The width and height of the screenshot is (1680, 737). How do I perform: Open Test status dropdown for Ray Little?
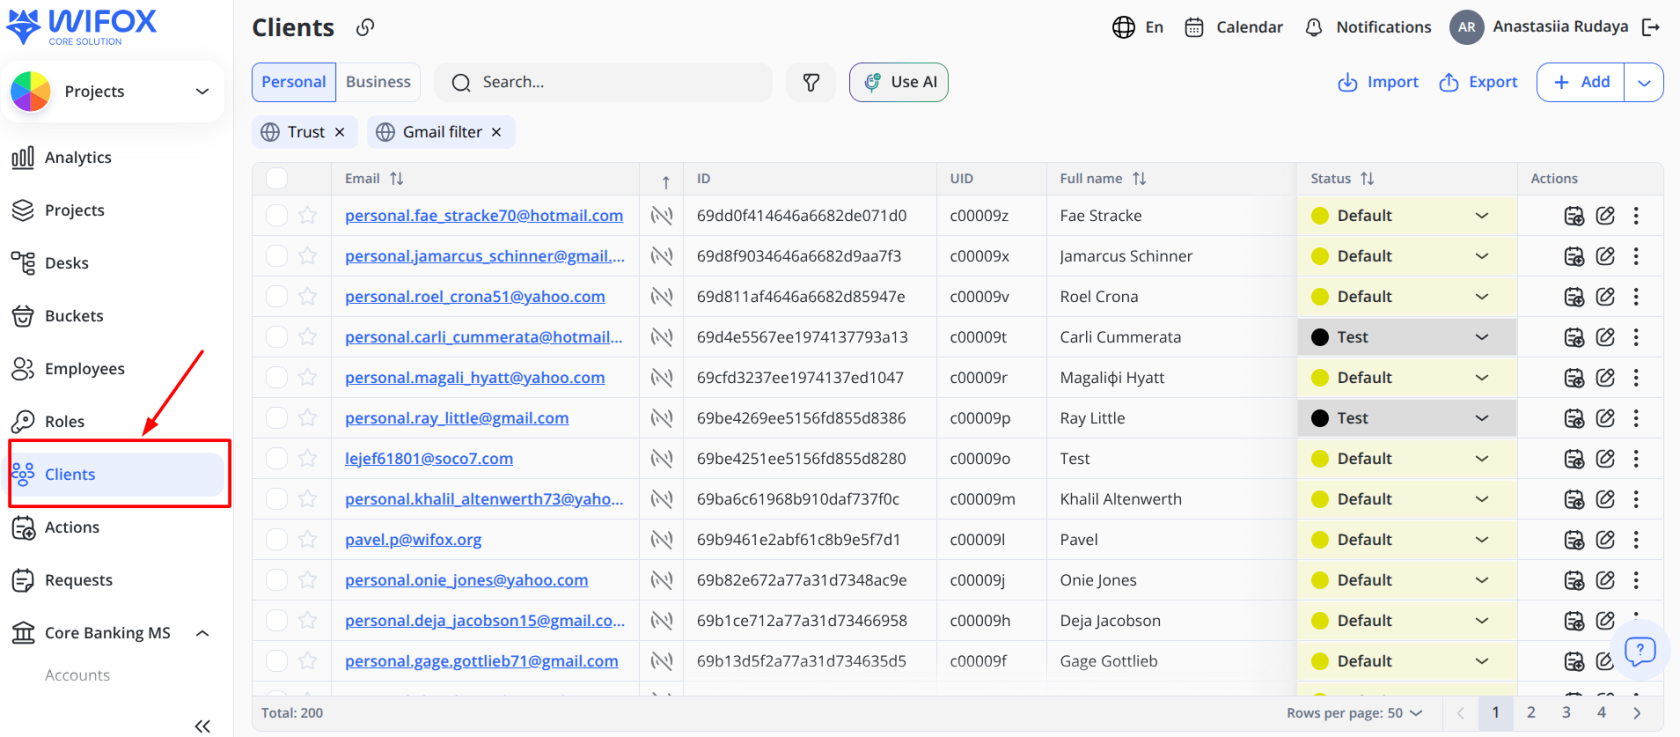pos(1407,418)
